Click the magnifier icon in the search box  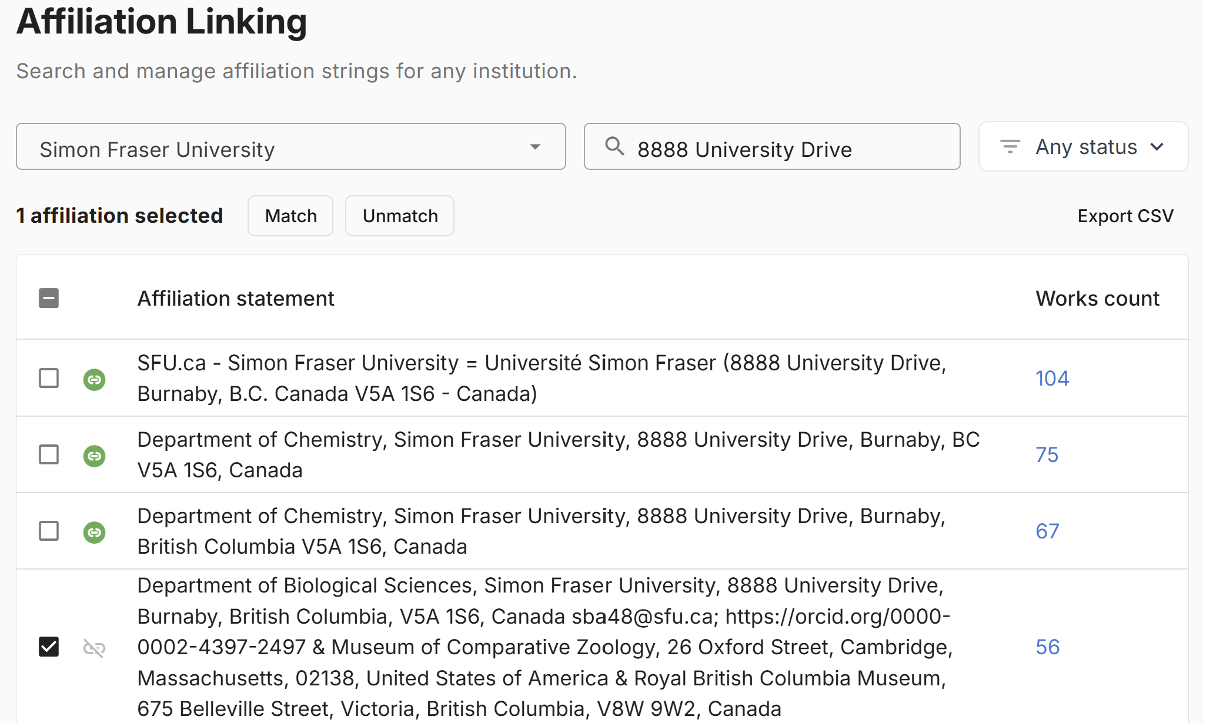[x=615, y=148]
